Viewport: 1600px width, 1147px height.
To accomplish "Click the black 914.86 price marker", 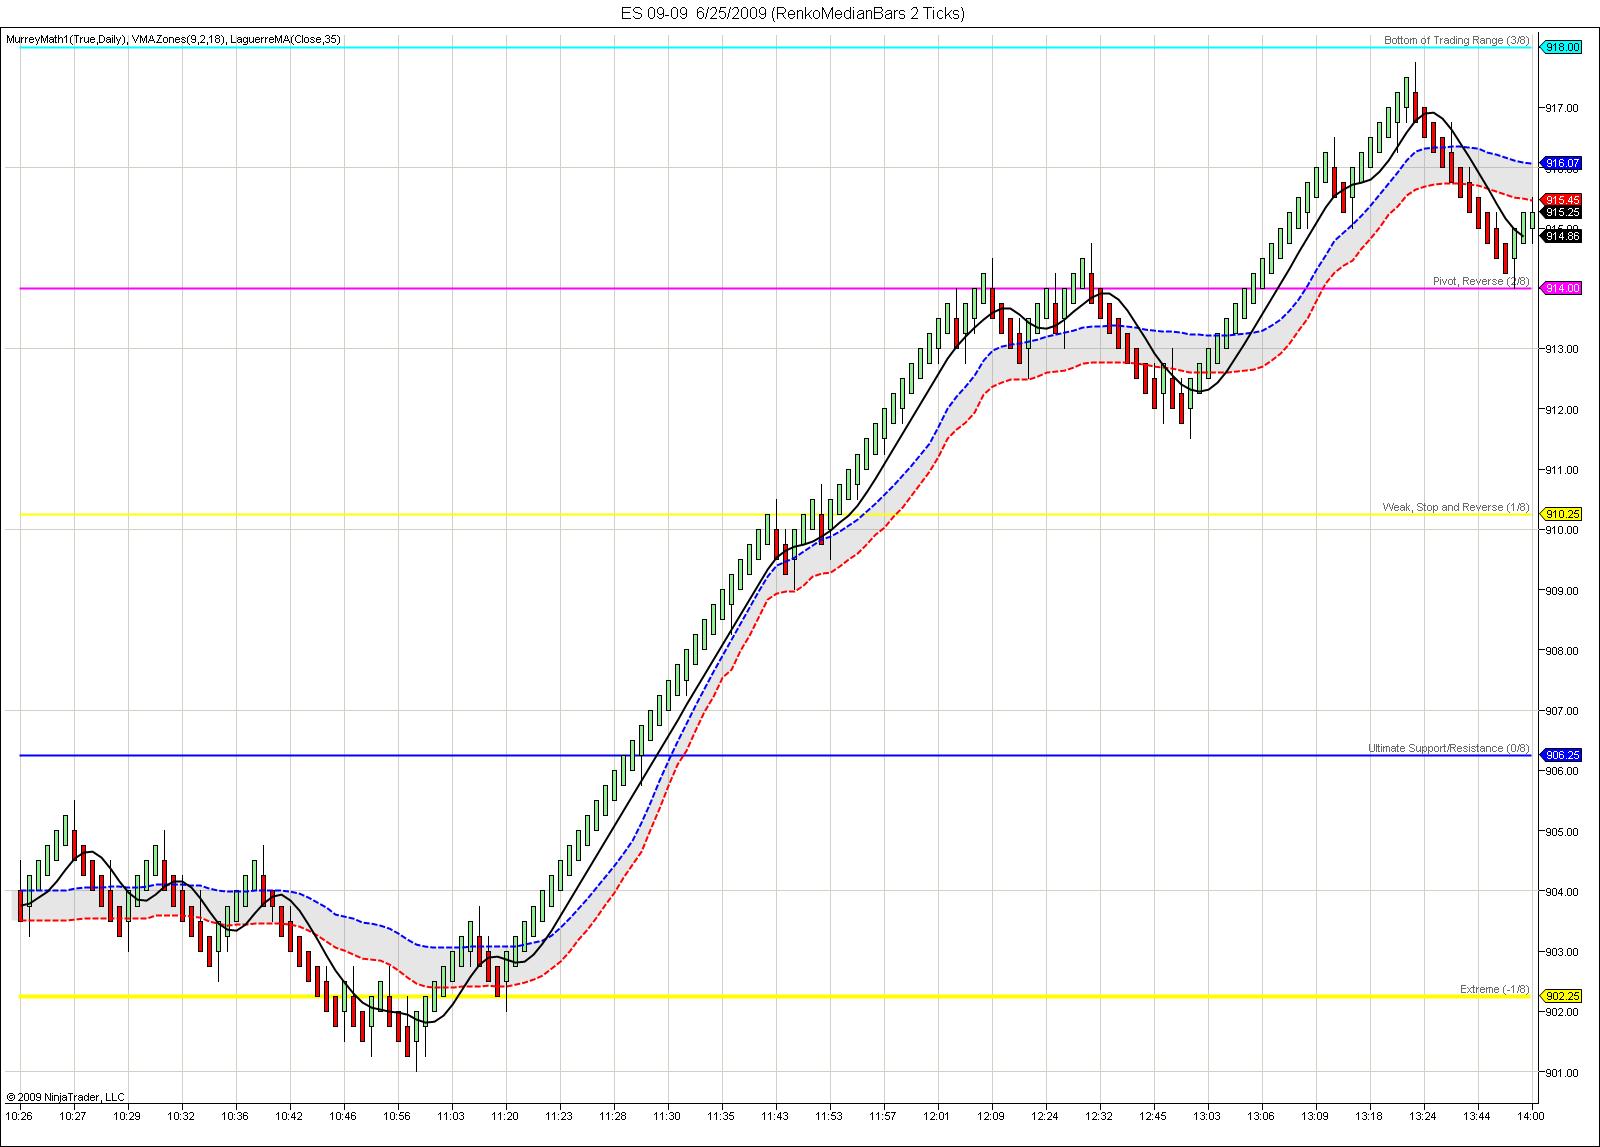I will click(1562, 236).
